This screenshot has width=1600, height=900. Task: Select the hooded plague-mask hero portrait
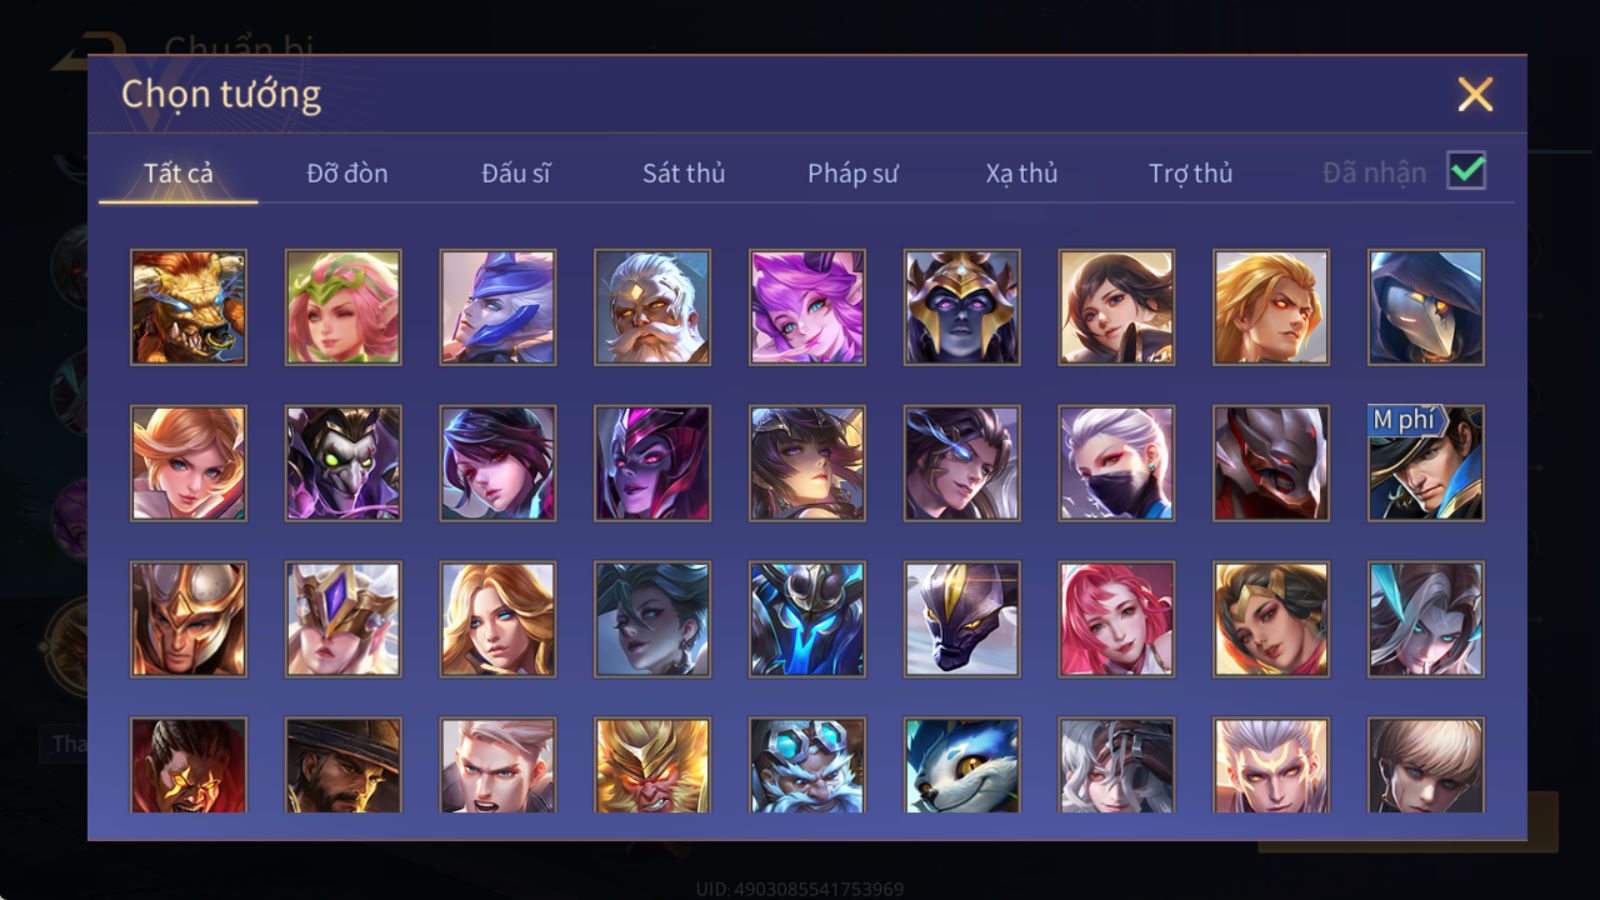pyautogui.click(x=1426, y=307)
